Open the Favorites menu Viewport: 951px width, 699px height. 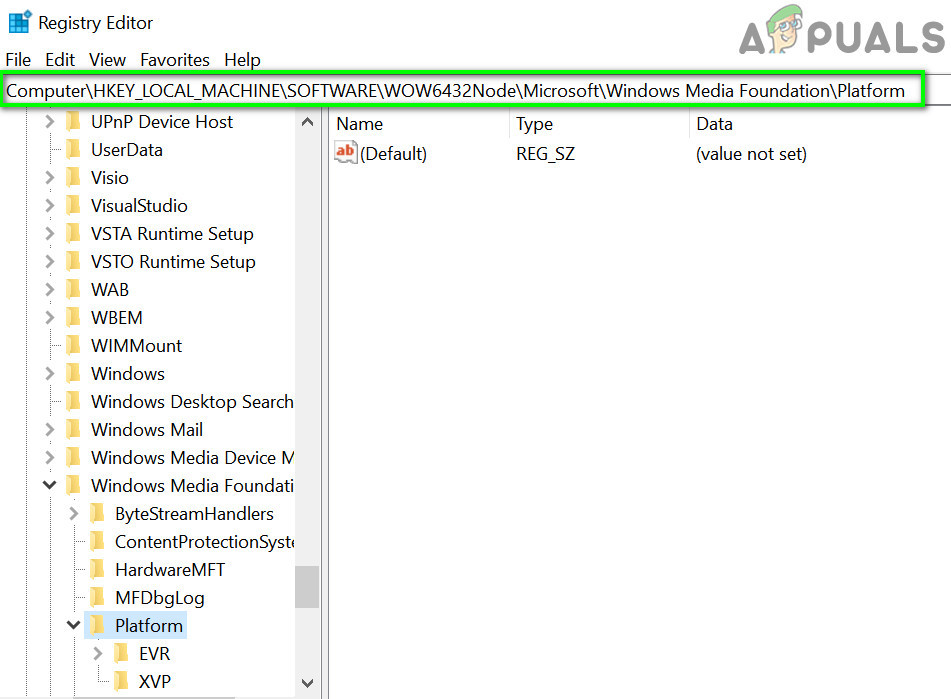point(175,59)
